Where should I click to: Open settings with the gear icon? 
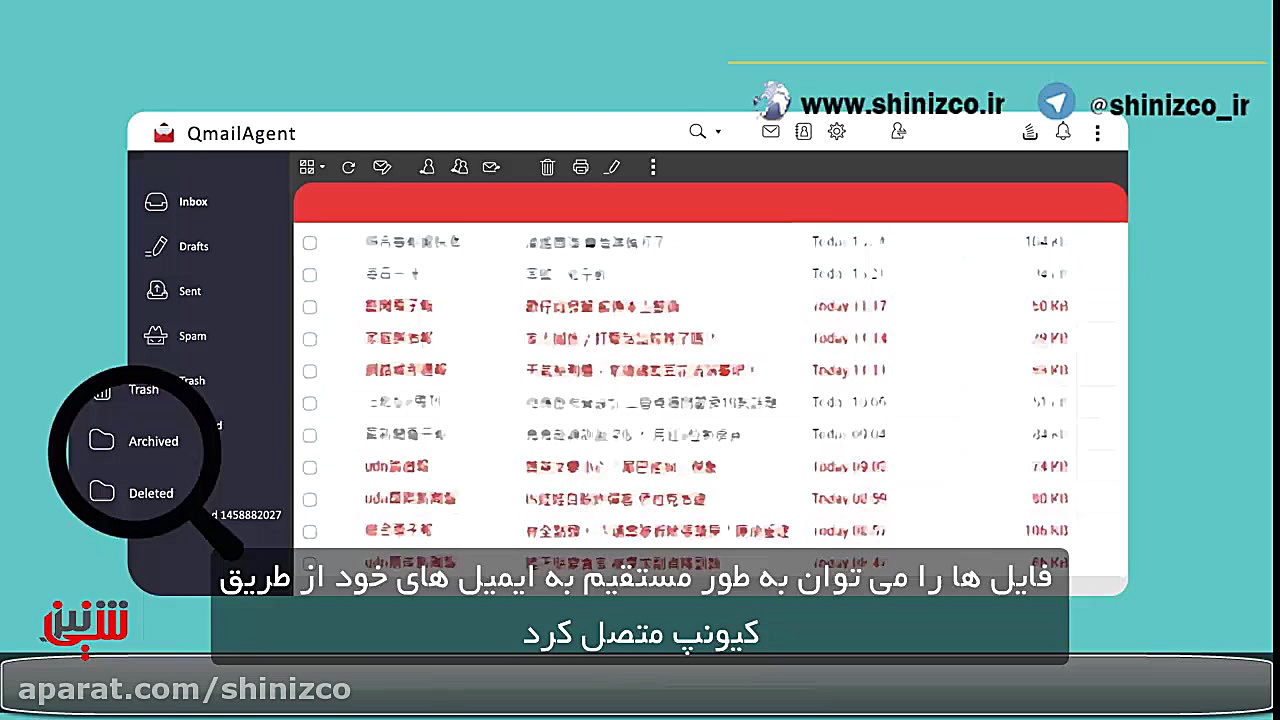tap(837, 132)
